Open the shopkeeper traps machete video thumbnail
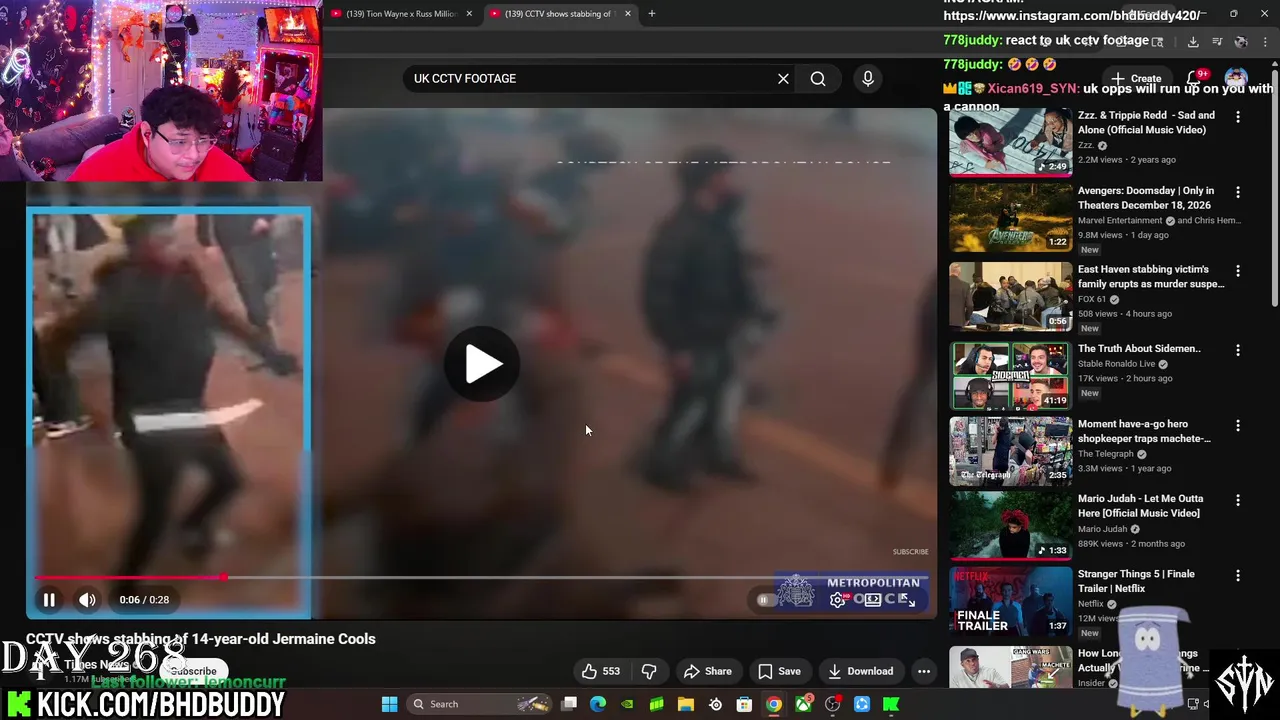The width and height of the screenshot is (1280, 720). (1010, 451)
